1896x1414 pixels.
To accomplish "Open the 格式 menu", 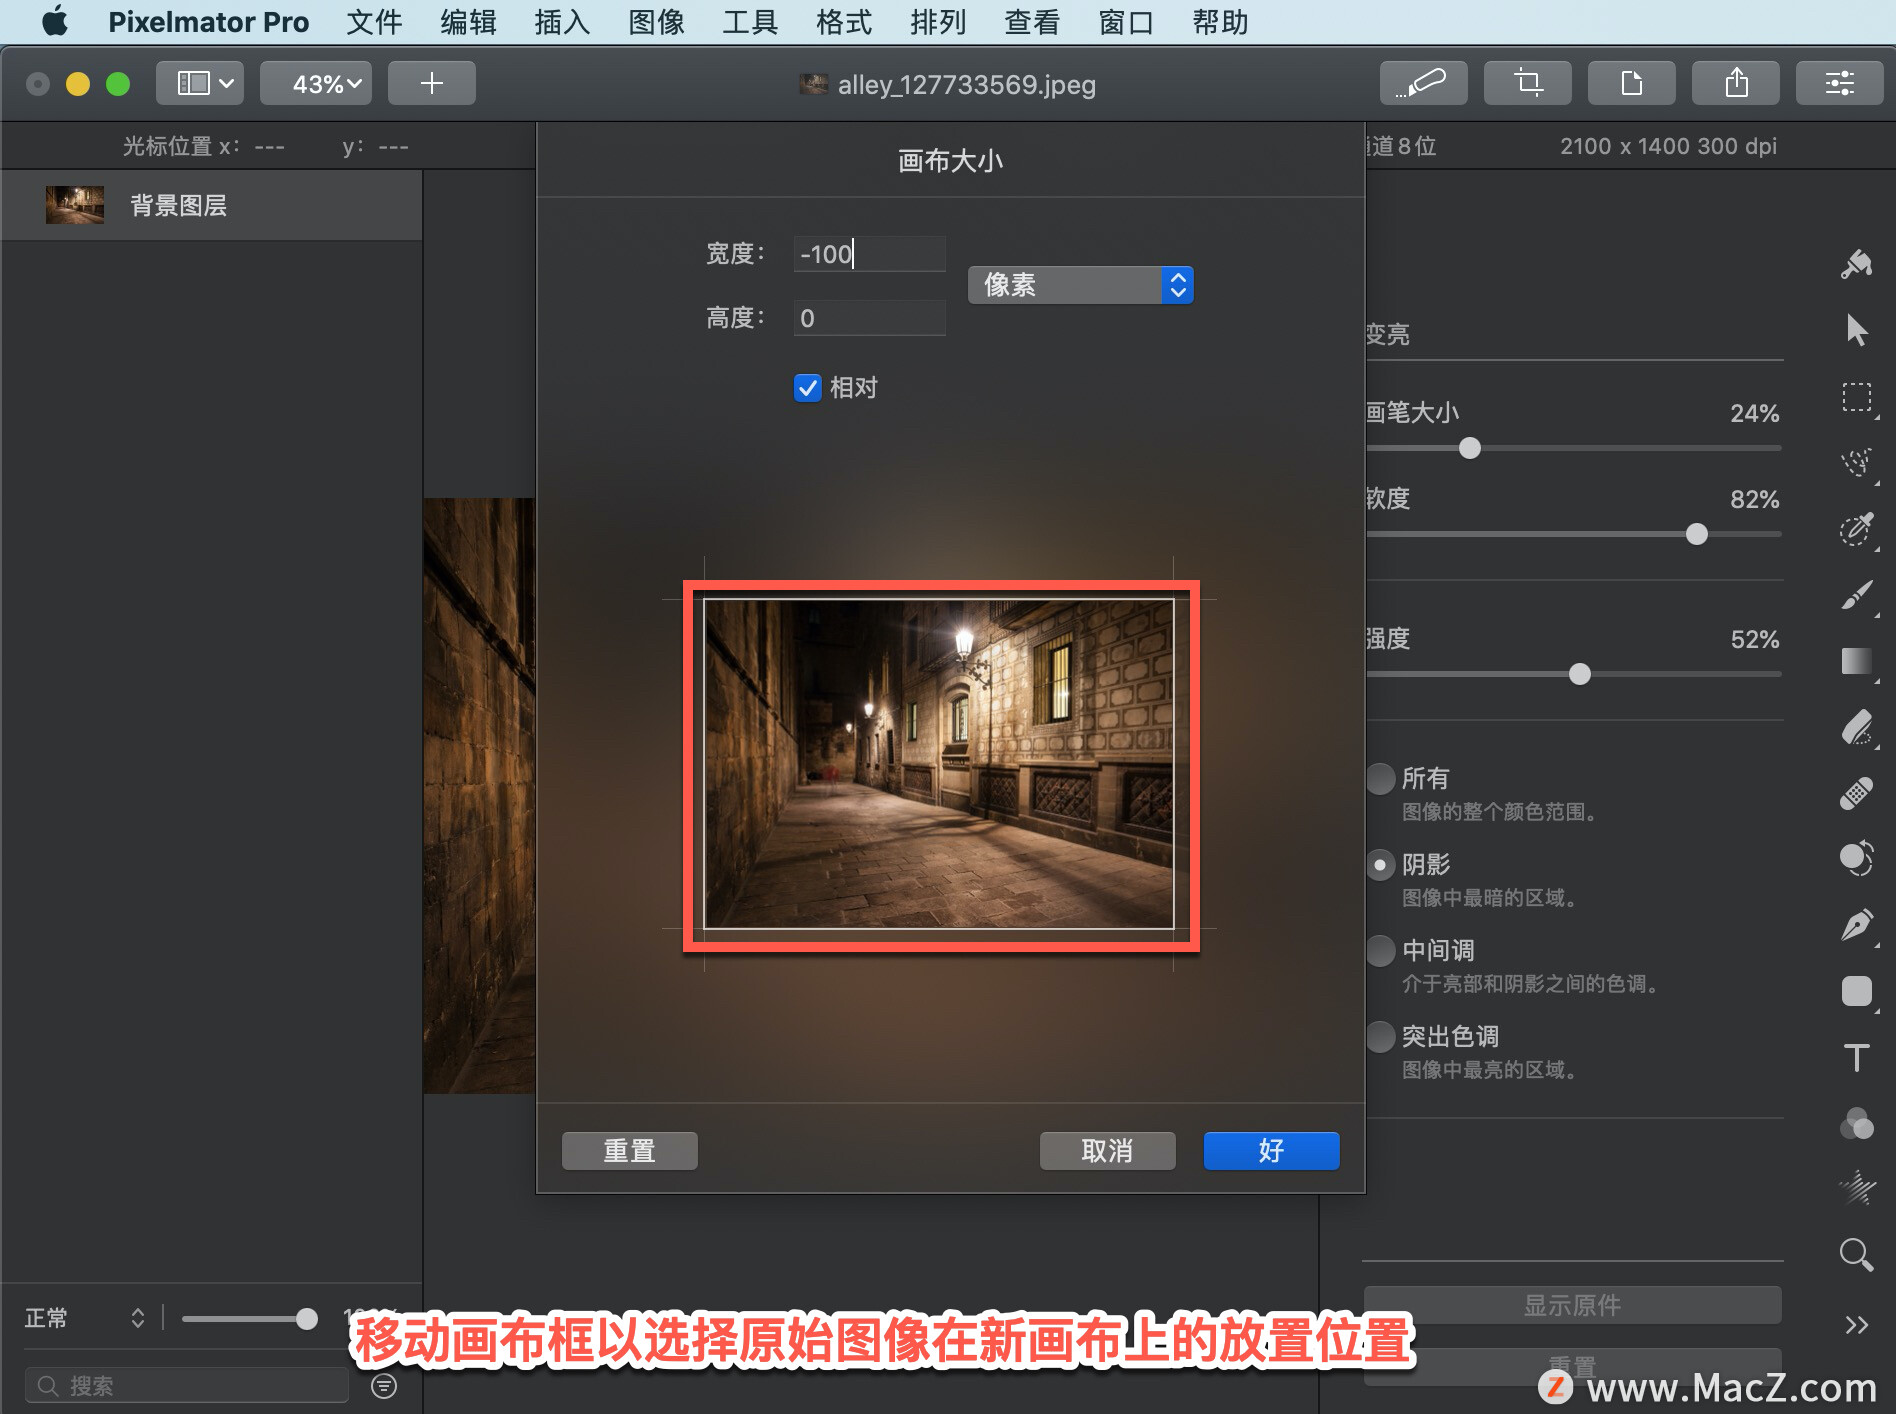I will tap(844, 21).
